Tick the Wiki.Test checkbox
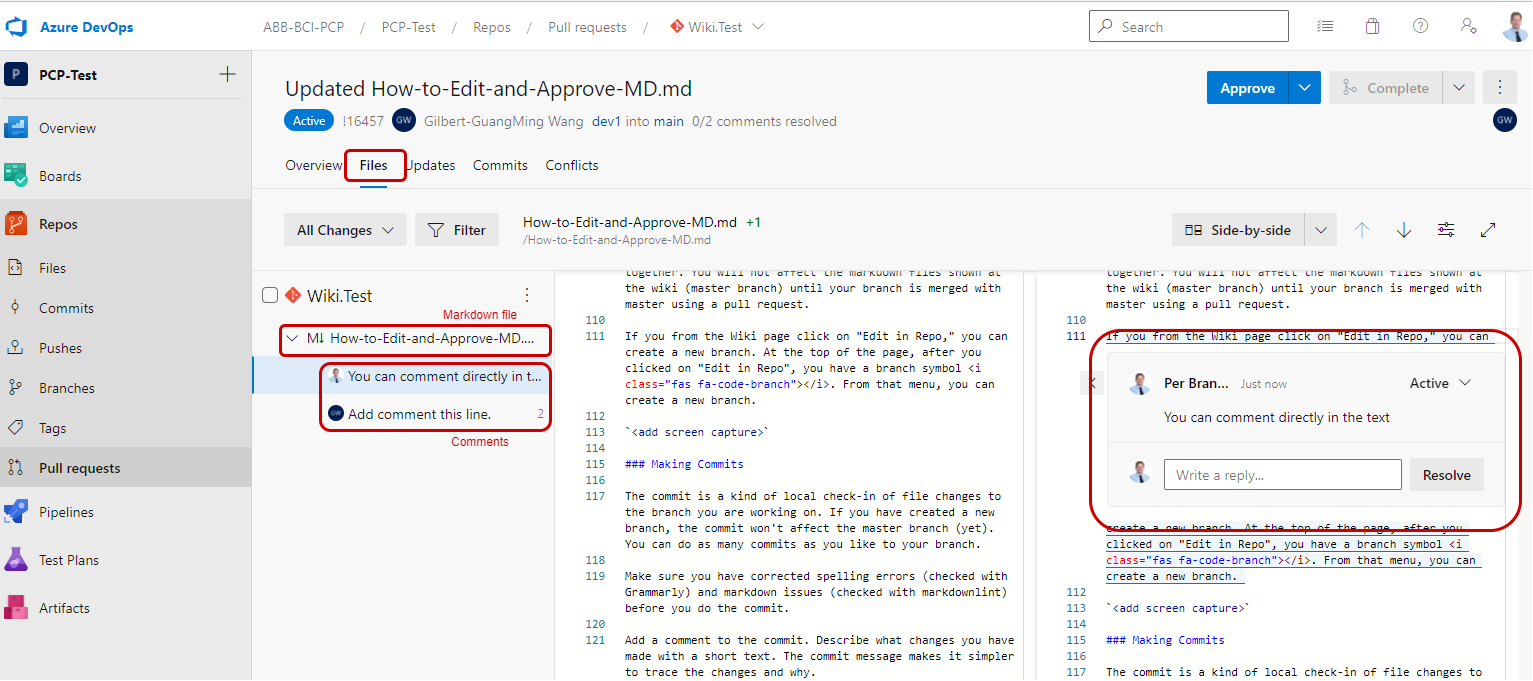Image resolution: width=1533 pixels, height=681 pixels. [x=269, y=295]
